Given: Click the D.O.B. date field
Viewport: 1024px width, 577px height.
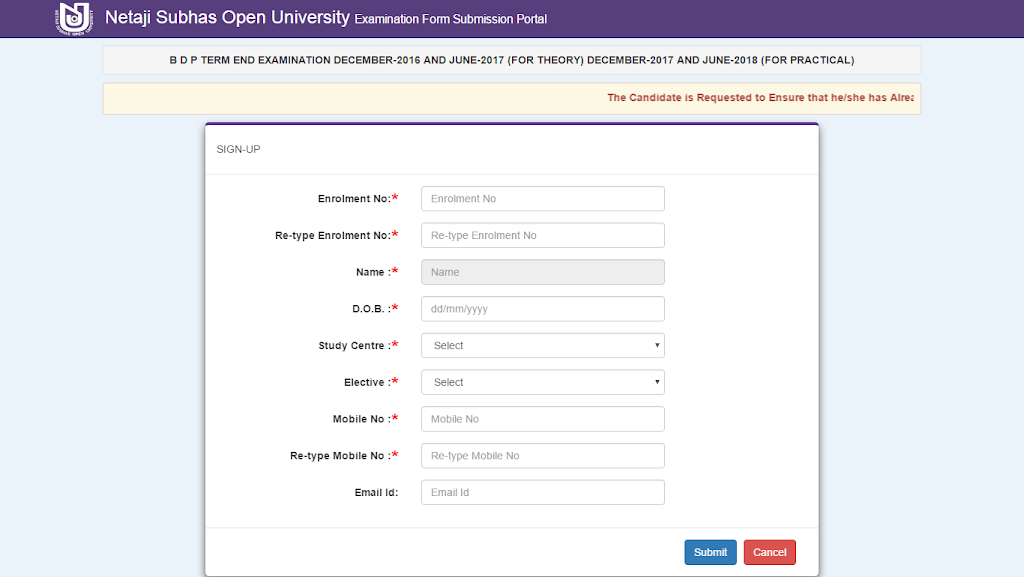Looking at the screenshot, I should 543,309.
